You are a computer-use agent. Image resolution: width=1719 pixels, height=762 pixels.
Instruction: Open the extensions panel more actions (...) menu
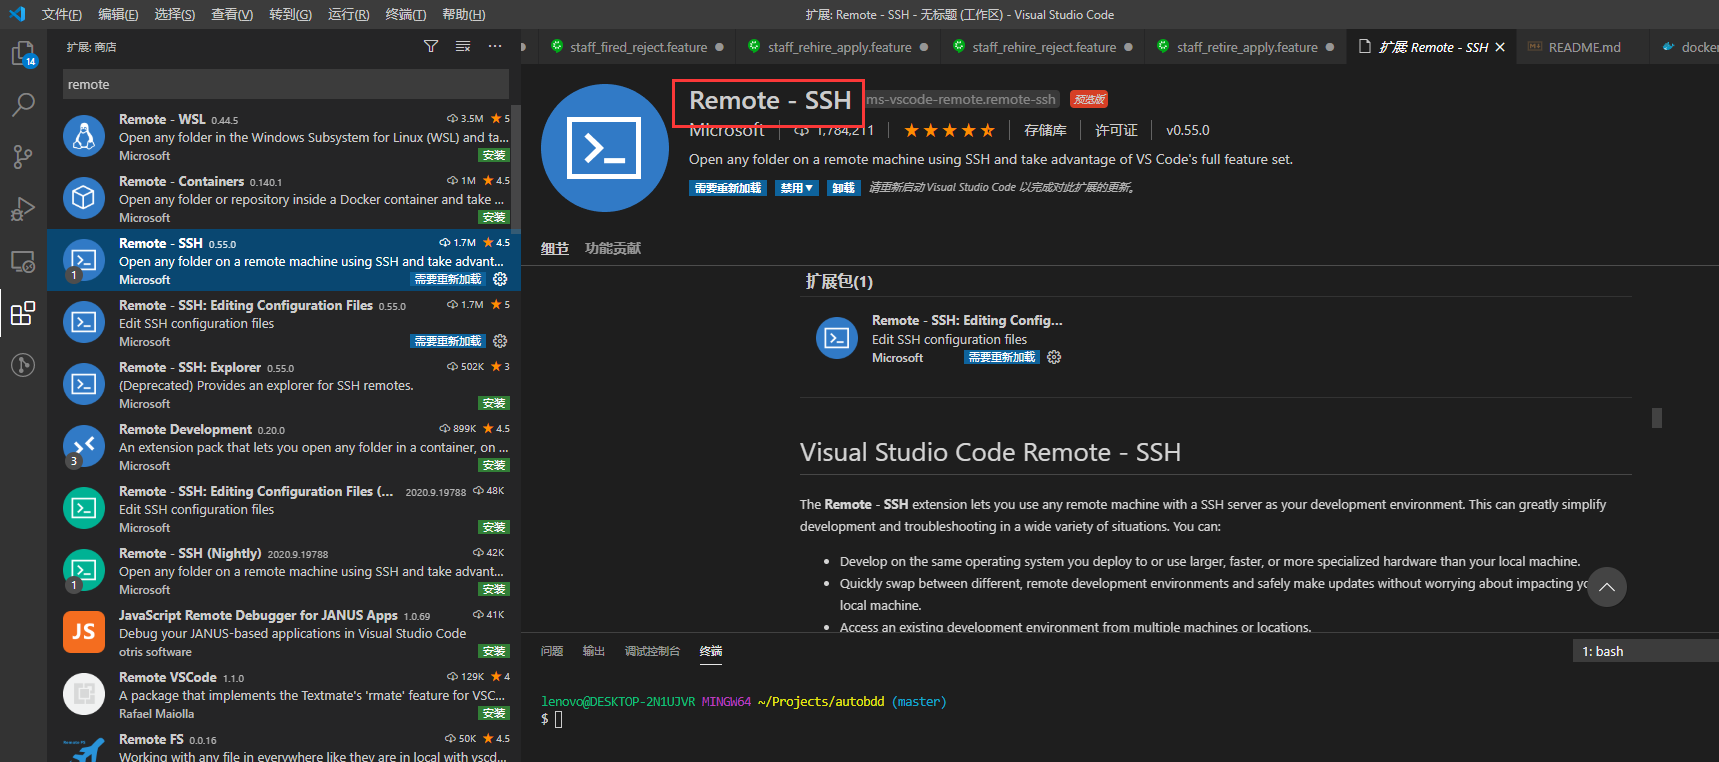tap(495, 47)
